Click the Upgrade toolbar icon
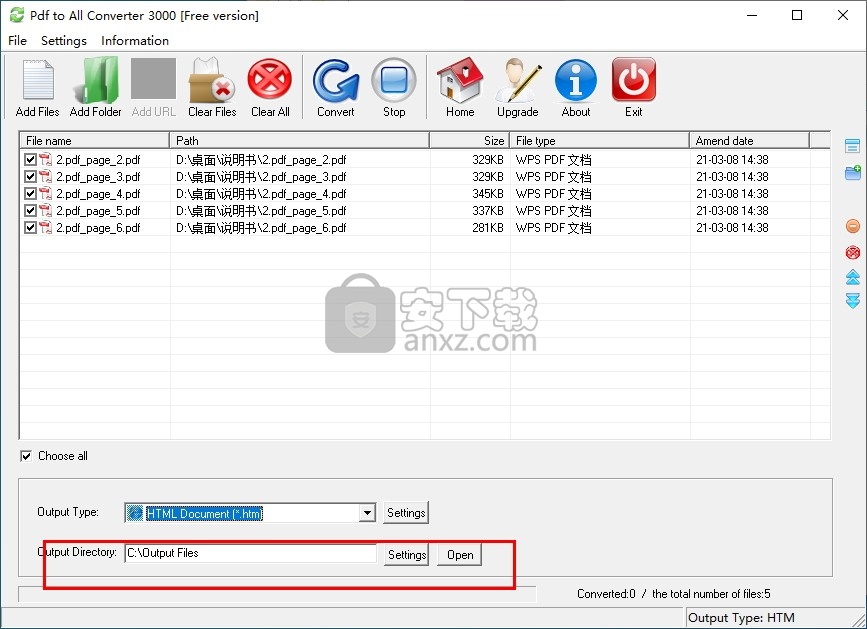 point(518,81)
